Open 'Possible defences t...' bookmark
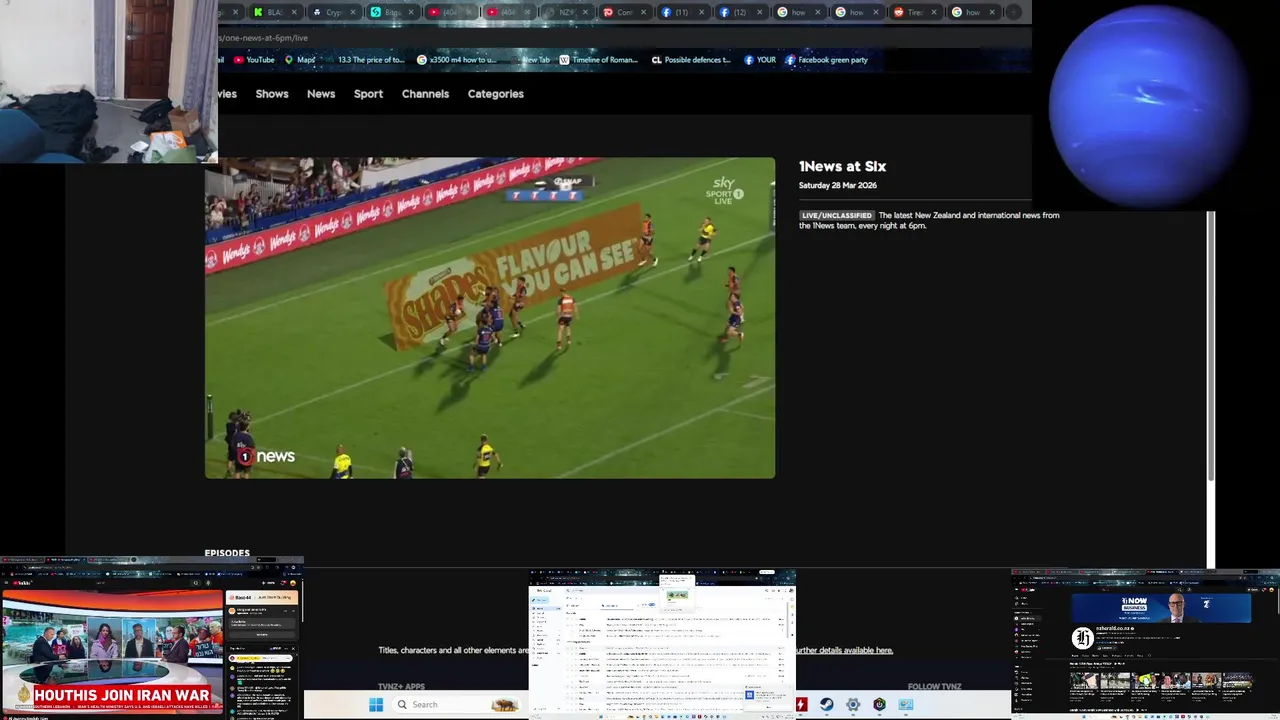The image size is (1280, 720). point(691,60)
